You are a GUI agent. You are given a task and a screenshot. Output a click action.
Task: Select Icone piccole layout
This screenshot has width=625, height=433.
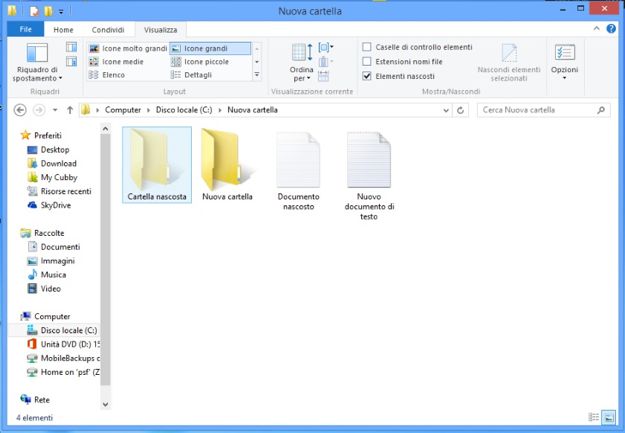click(200, 62)
